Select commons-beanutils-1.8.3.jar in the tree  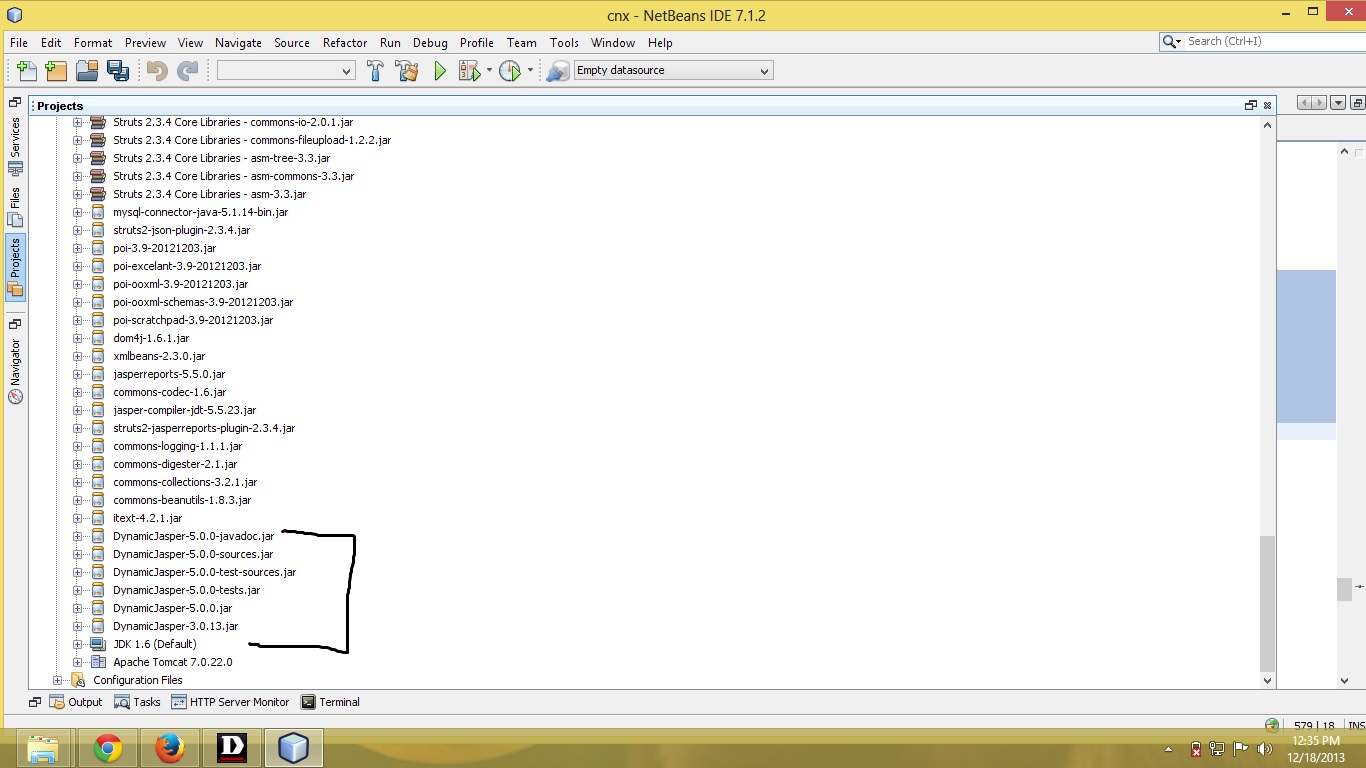(182, 500)
